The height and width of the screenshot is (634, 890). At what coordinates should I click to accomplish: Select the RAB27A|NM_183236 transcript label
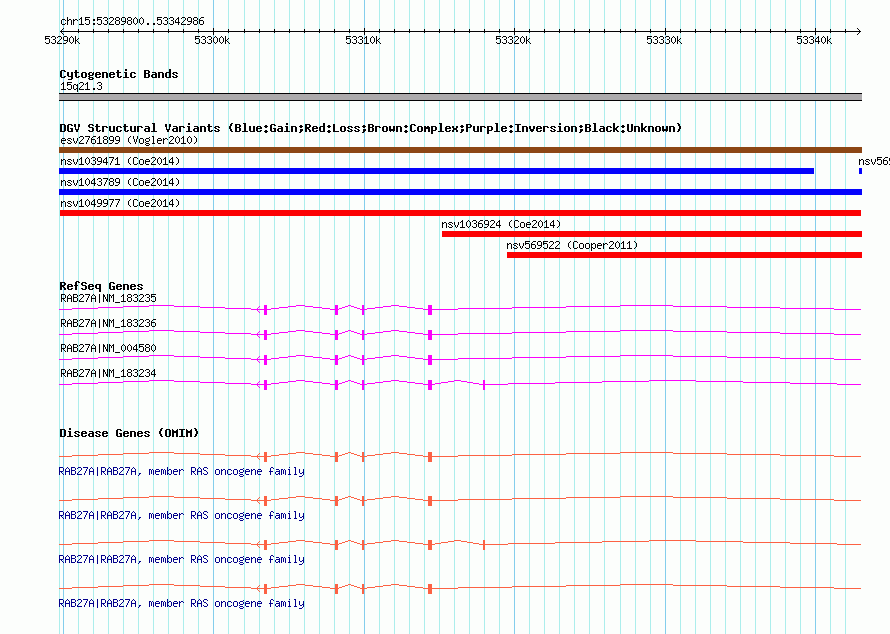click(108, 323)
